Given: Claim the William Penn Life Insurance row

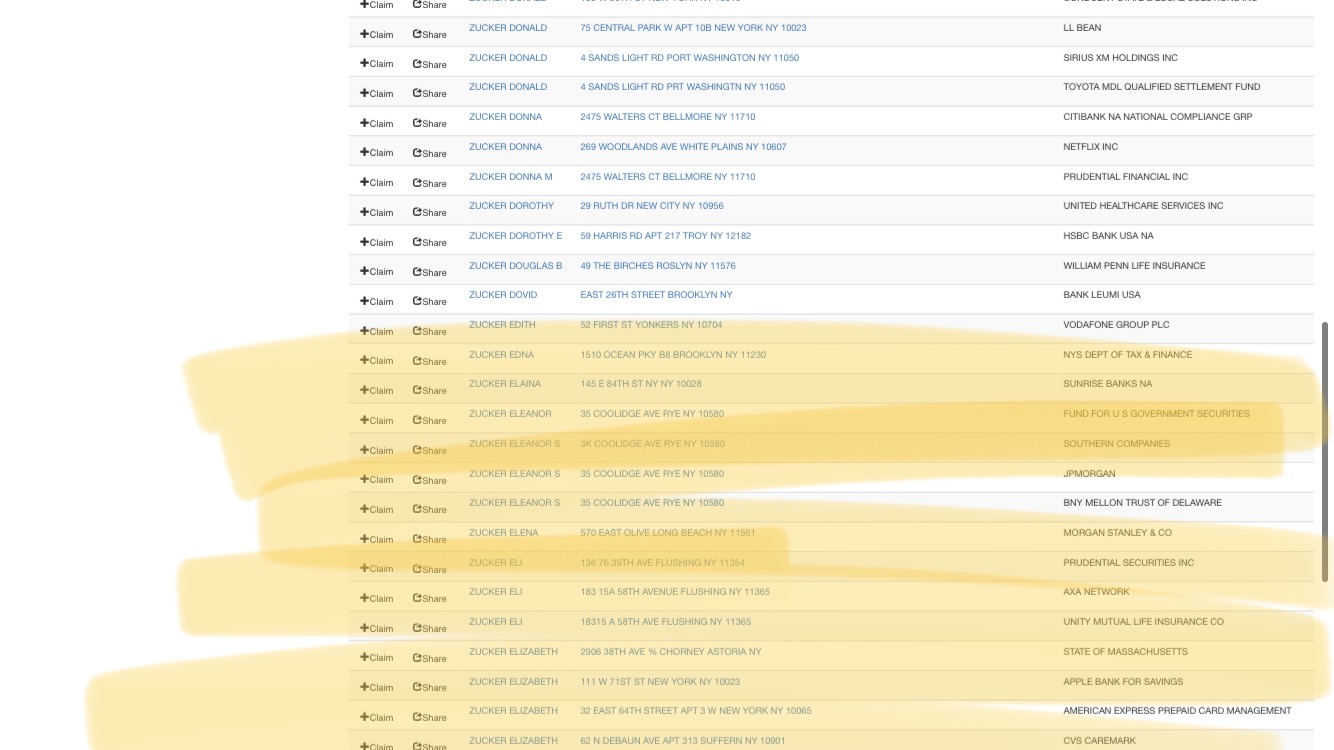Looking at the screenshot, I should (x=377, y=272).
